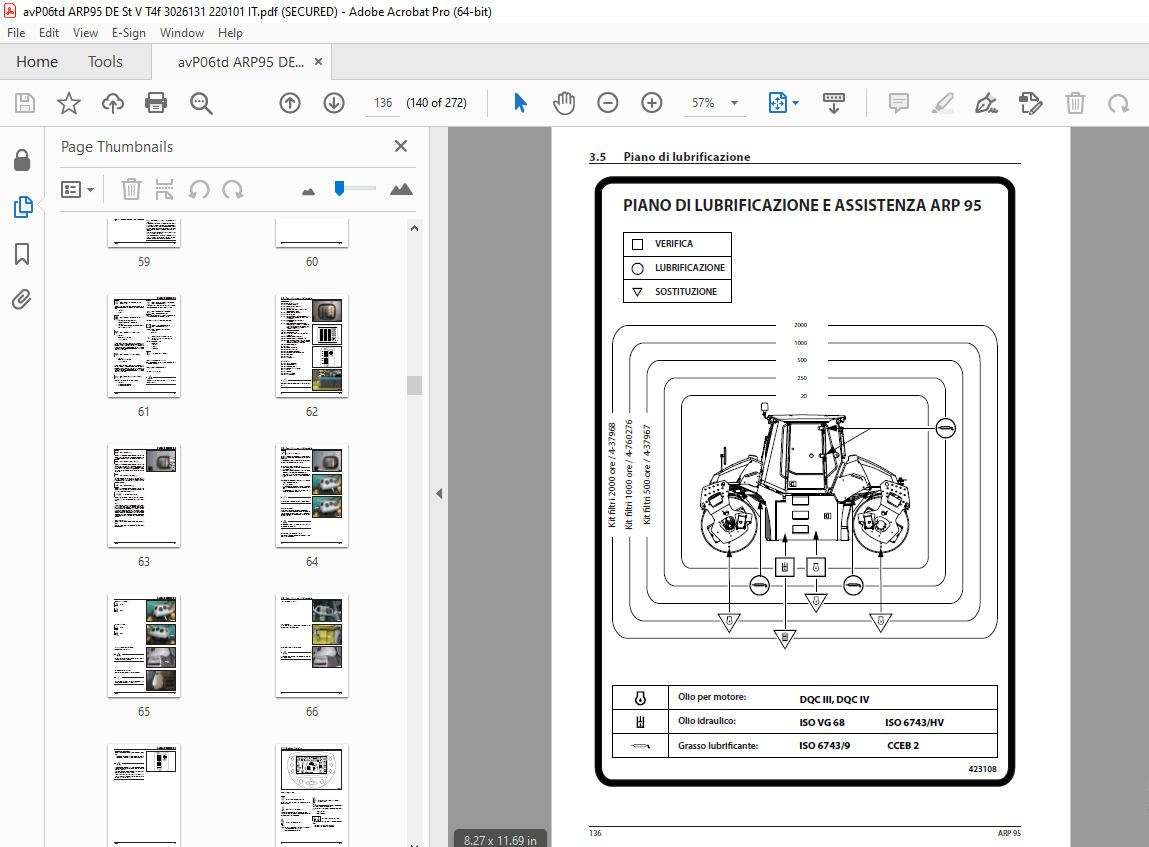Enlarge thumbnails with large mountain icon
Image resolution: width=1149 pixels, height=847 pixels.
coord(401,190)
